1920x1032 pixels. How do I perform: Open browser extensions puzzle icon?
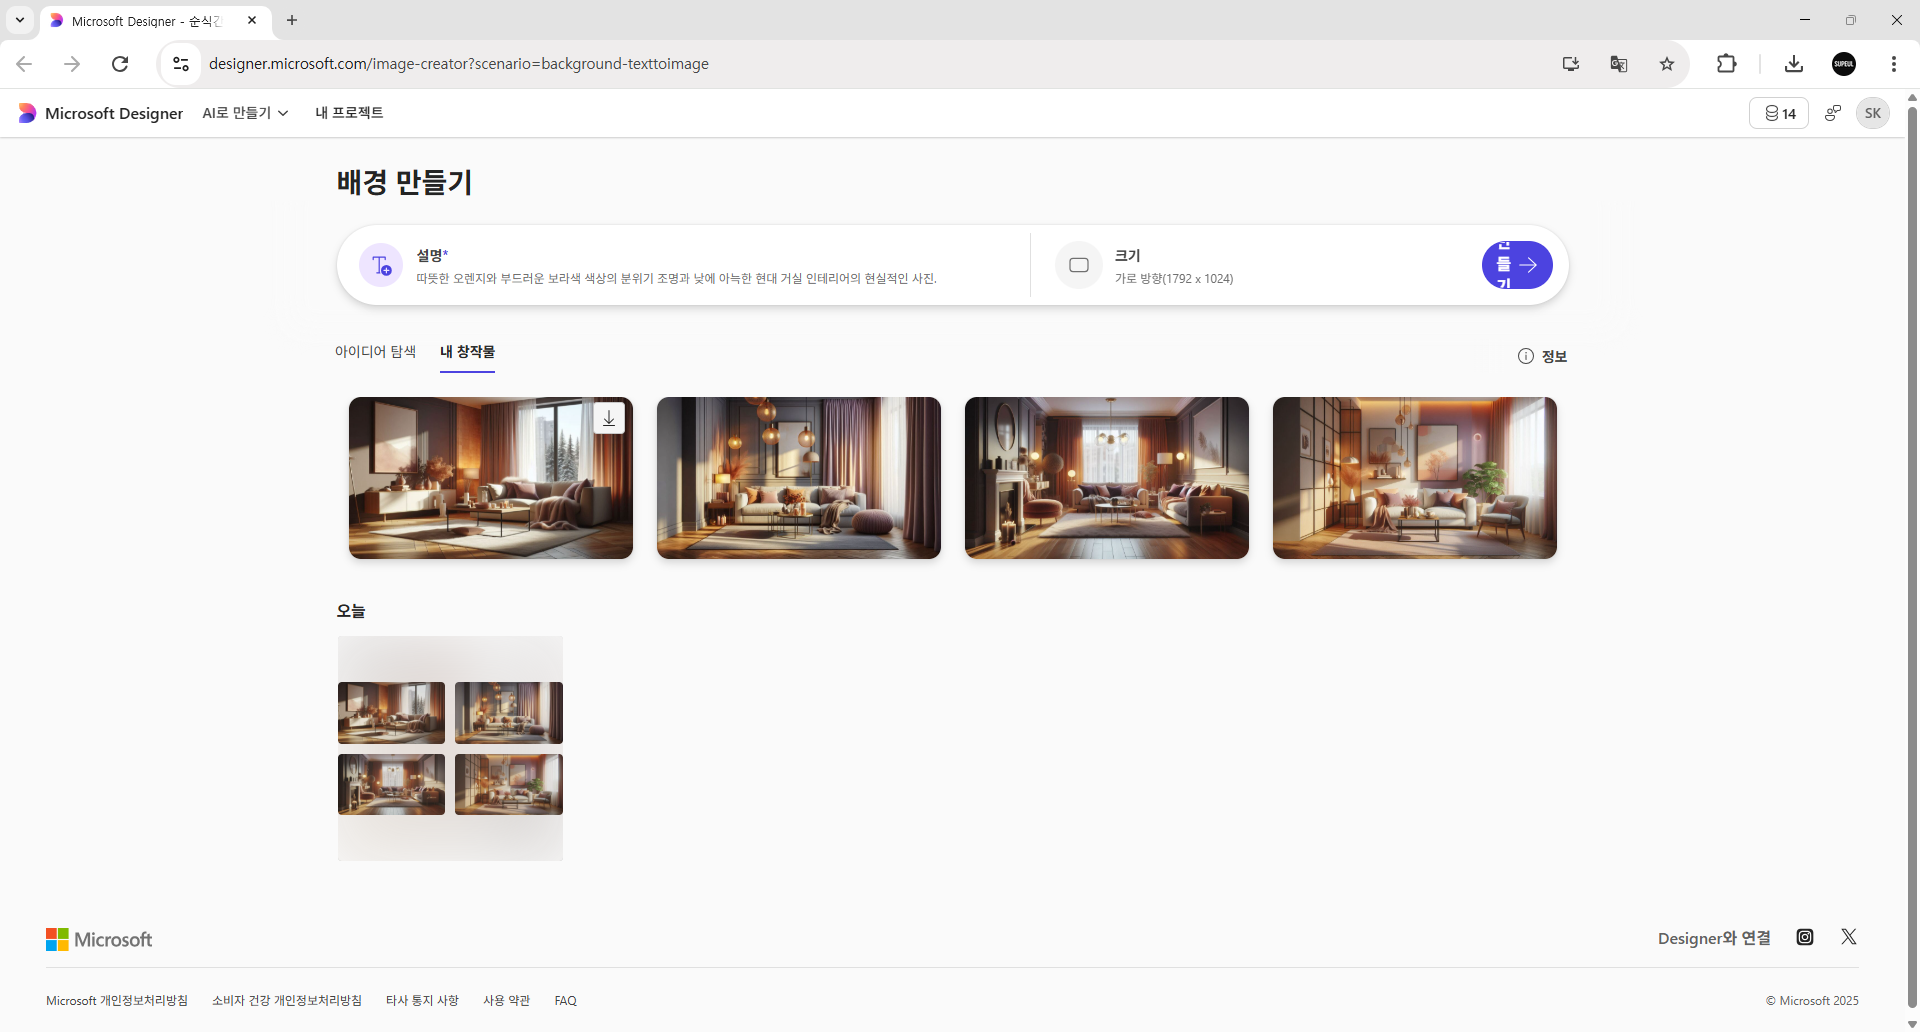click(1727, 64)
